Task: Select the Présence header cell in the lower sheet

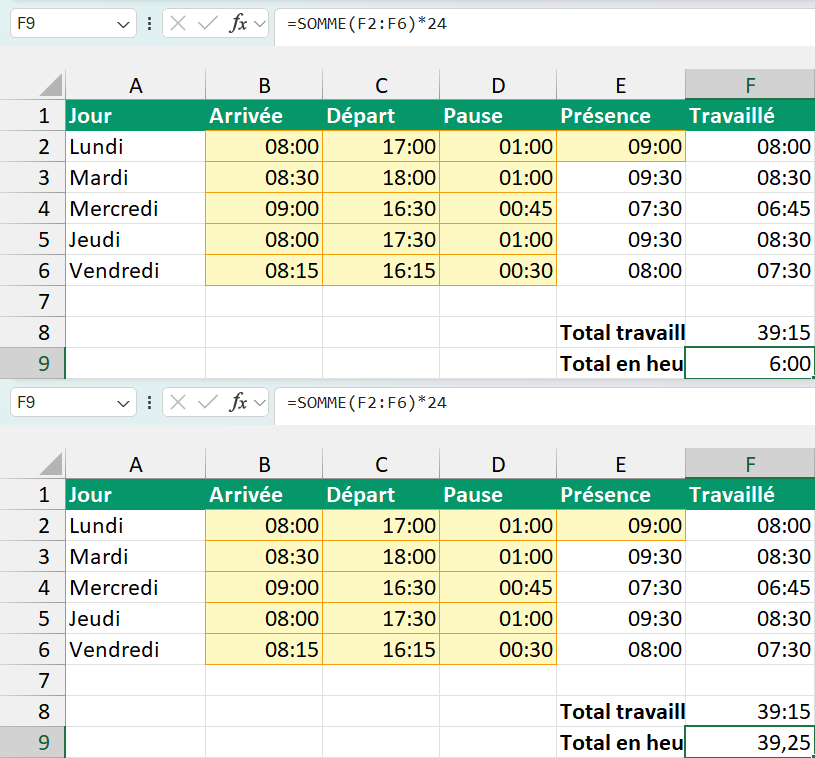Action: [x=621, y=494]
